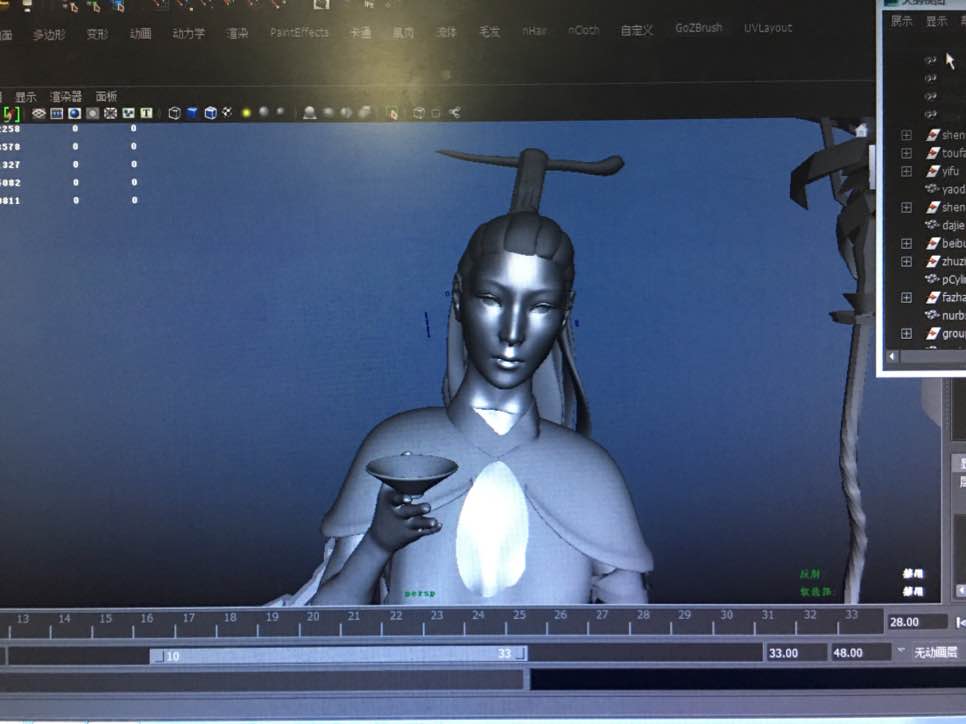
Task: Click the beibu node icon in outliner
Action: [933, 243]
